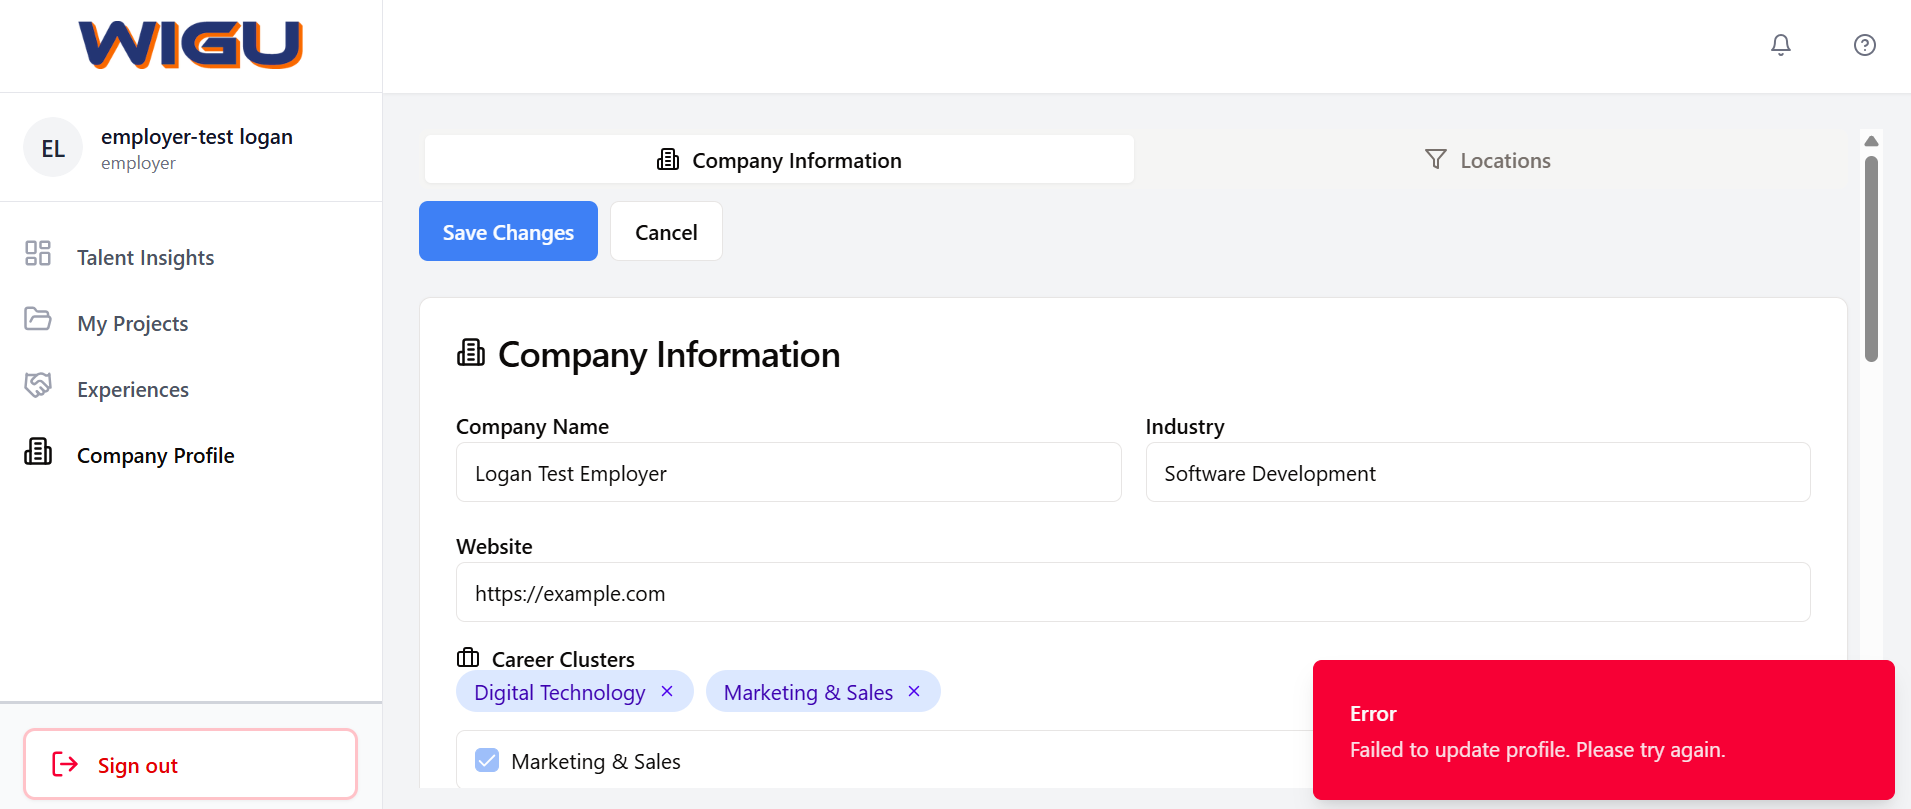Image resolution: width=1911 pixels, height=809 pixels.
Task: Open Talent Insights in the sidebar
Action: pyautogui.click(x=145, y=258)
